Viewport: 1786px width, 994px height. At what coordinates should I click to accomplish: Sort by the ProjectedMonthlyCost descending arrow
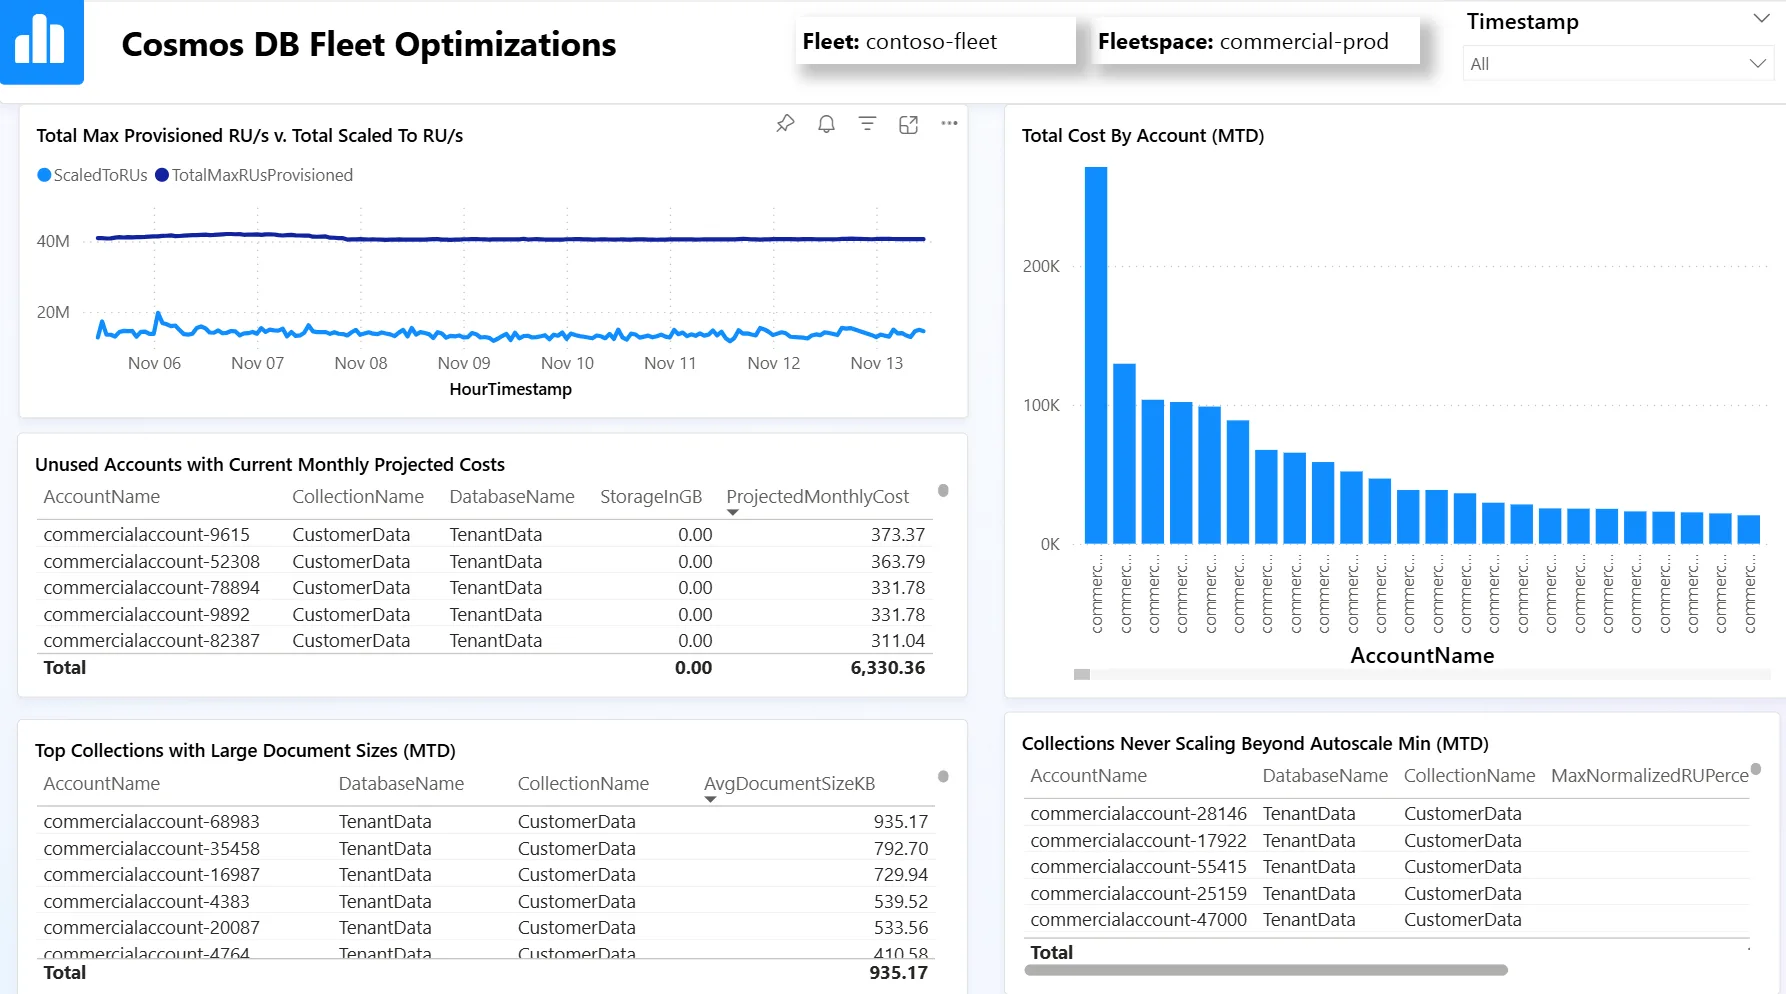pos(733,513)
